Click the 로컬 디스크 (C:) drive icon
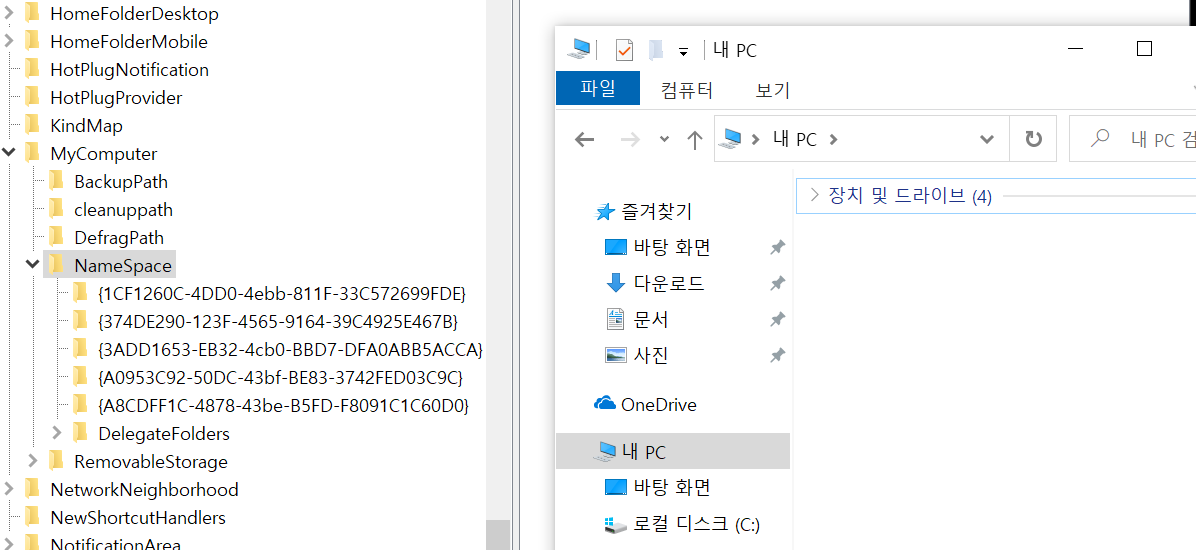The image size is (1196, 550). pyautogui.click(x=615, y=524)
